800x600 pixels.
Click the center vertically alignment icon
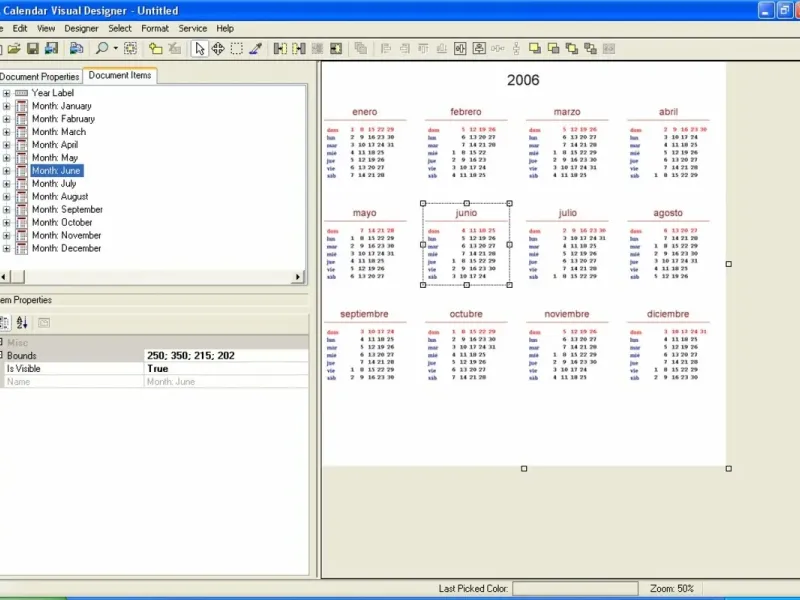479,48
